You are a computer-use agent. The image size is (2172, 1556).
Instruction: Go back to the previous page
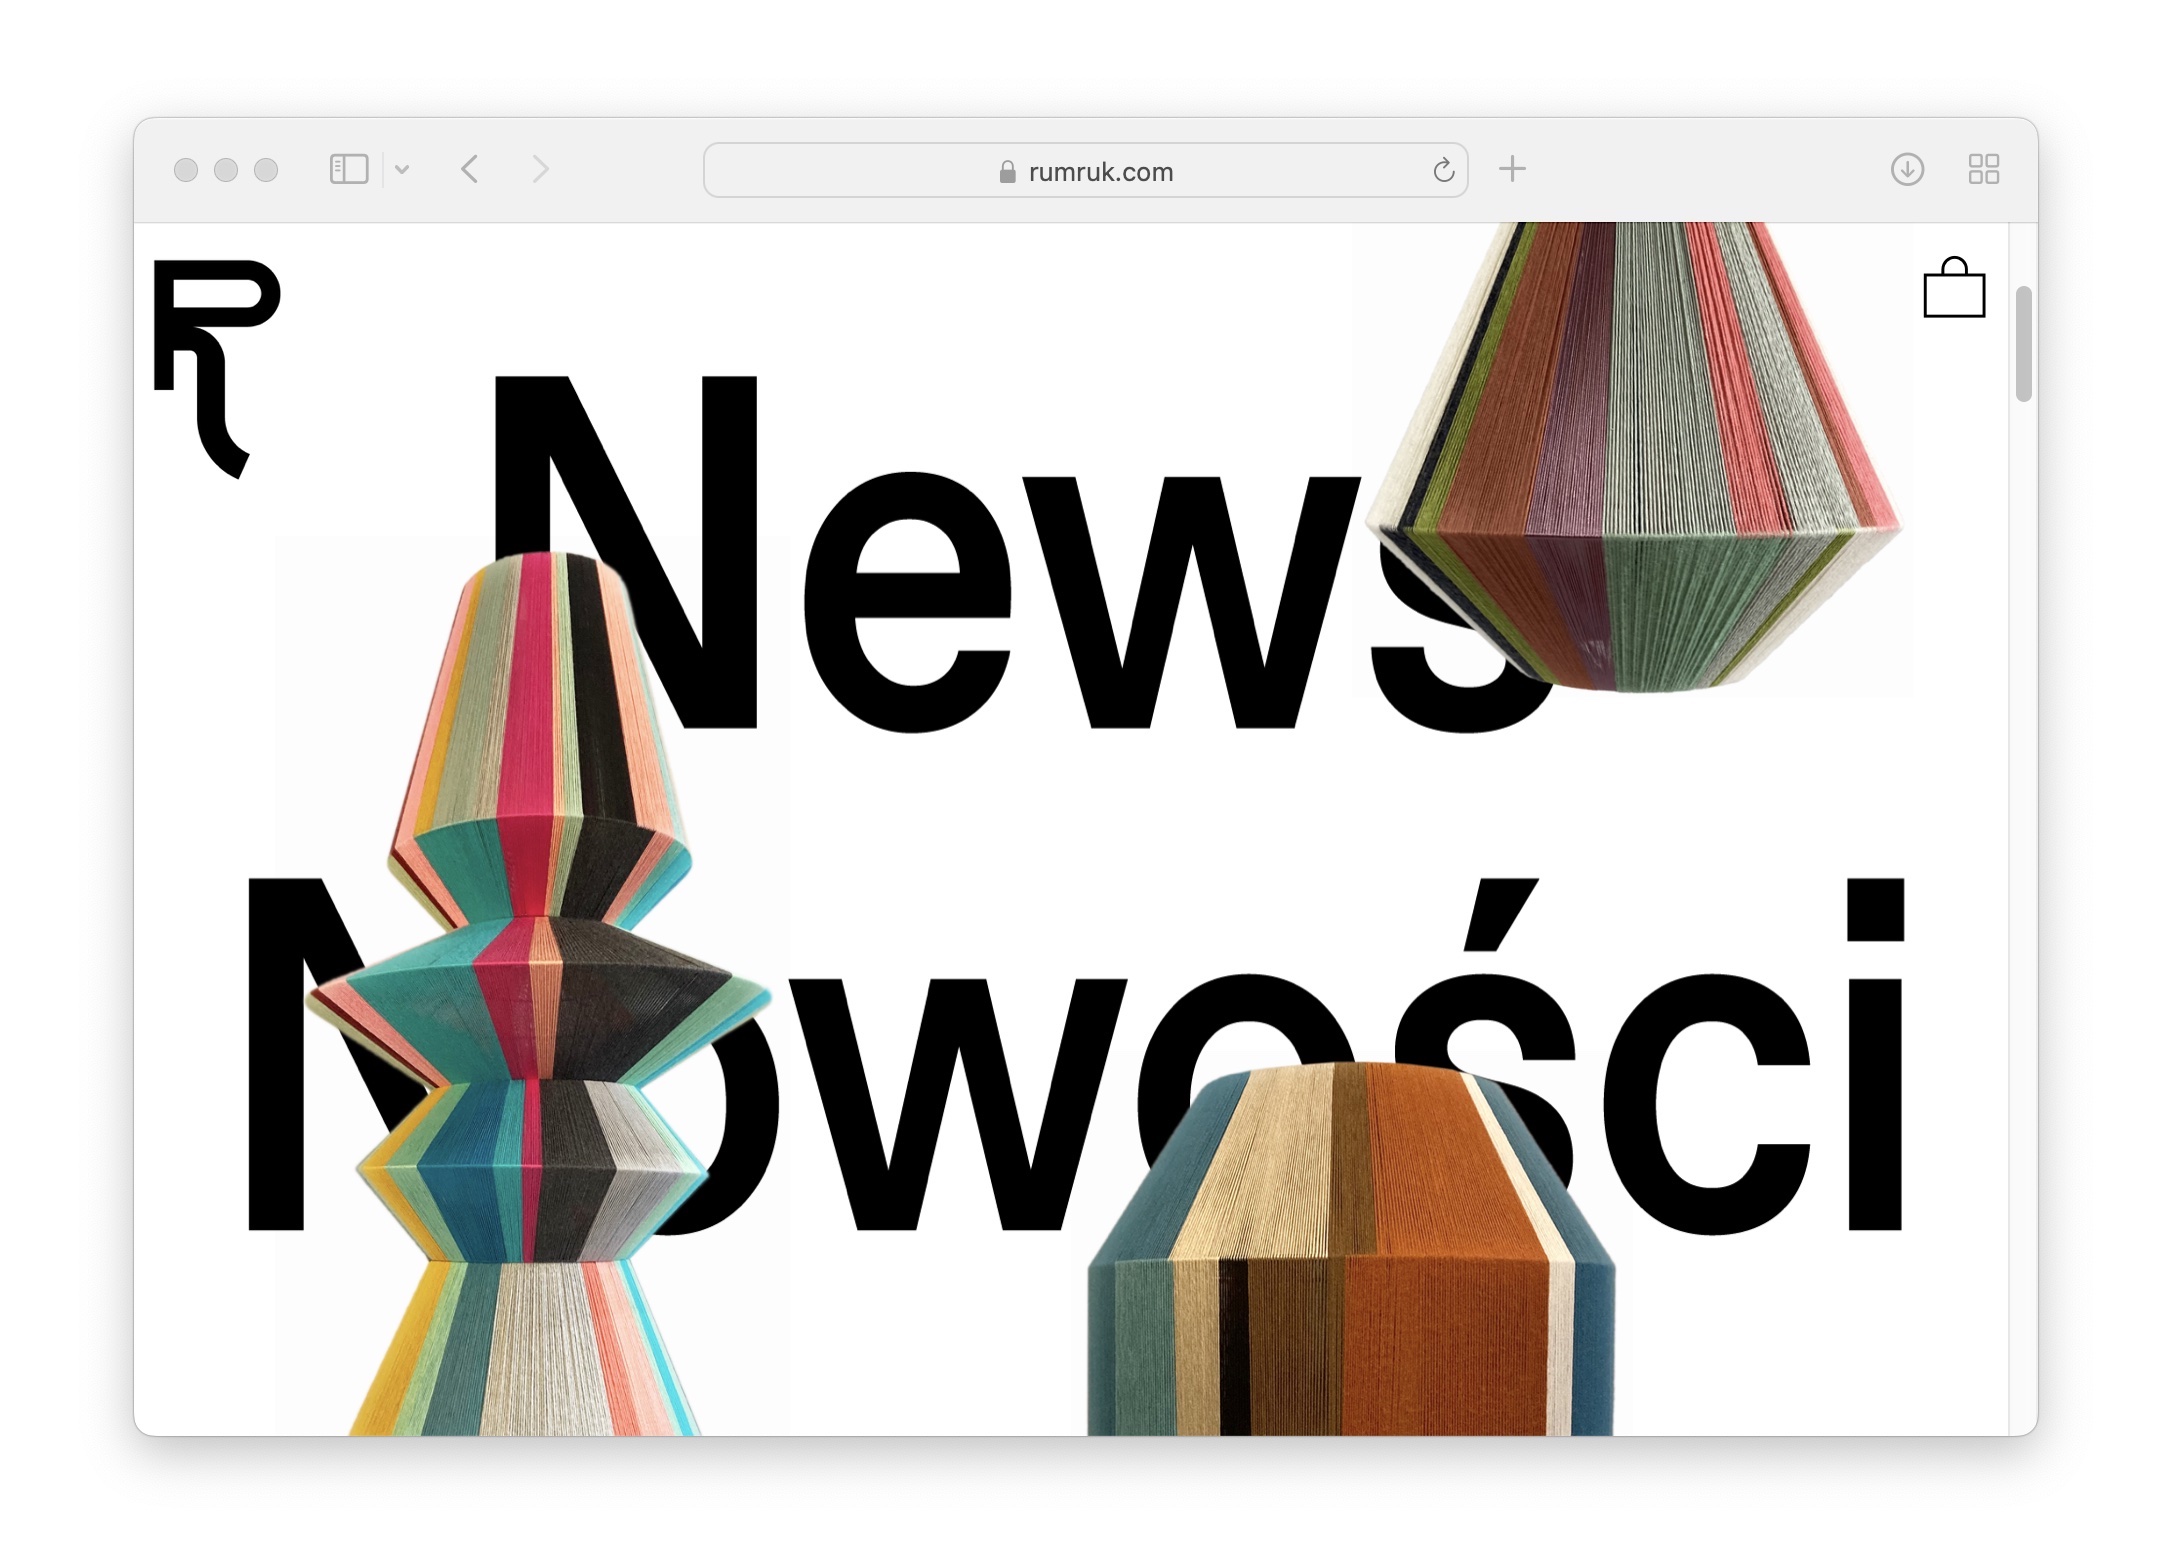coord(470,169)
